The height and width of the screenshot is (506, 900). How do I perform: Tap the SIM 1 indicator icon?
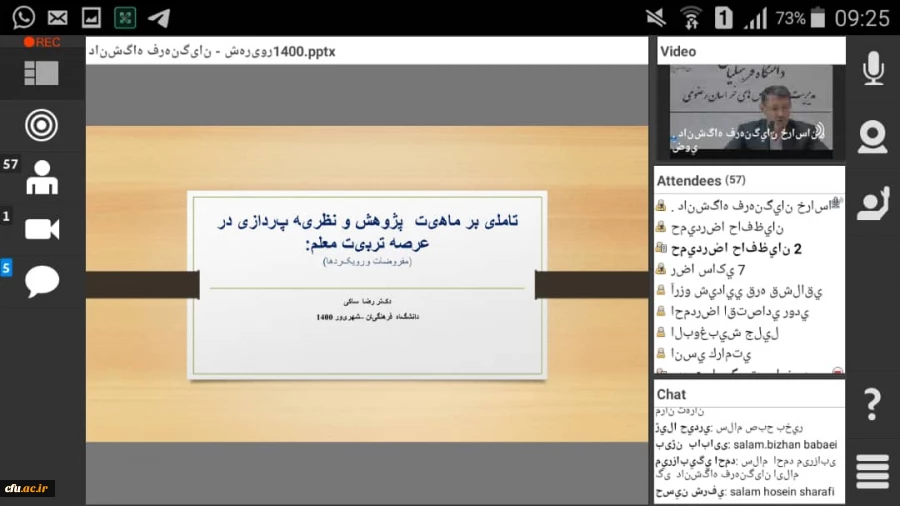coord(723,18)
